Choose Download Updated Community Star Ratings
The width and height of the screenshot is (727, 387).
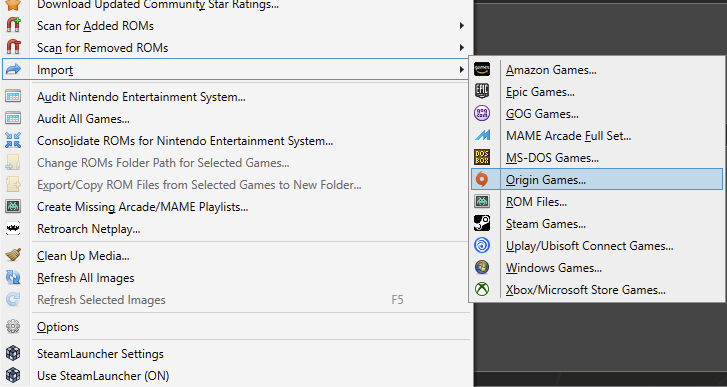158,5
